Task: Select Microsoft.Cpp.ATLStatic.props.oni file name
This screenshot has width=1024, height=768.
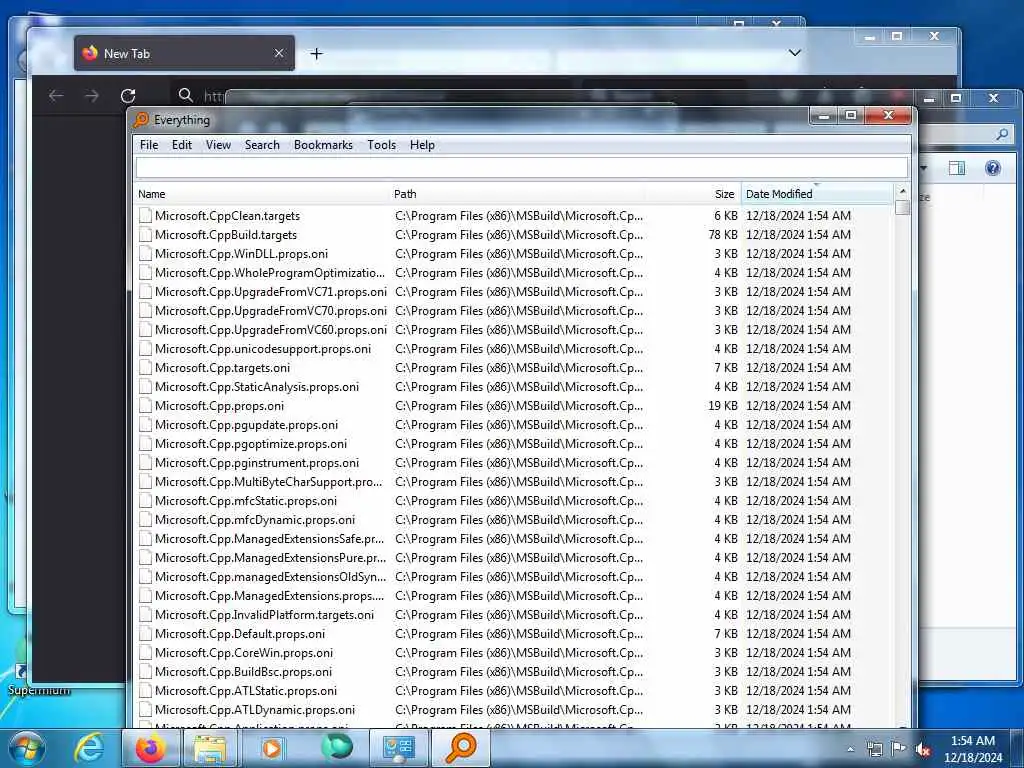Action: tap(246, 690)
